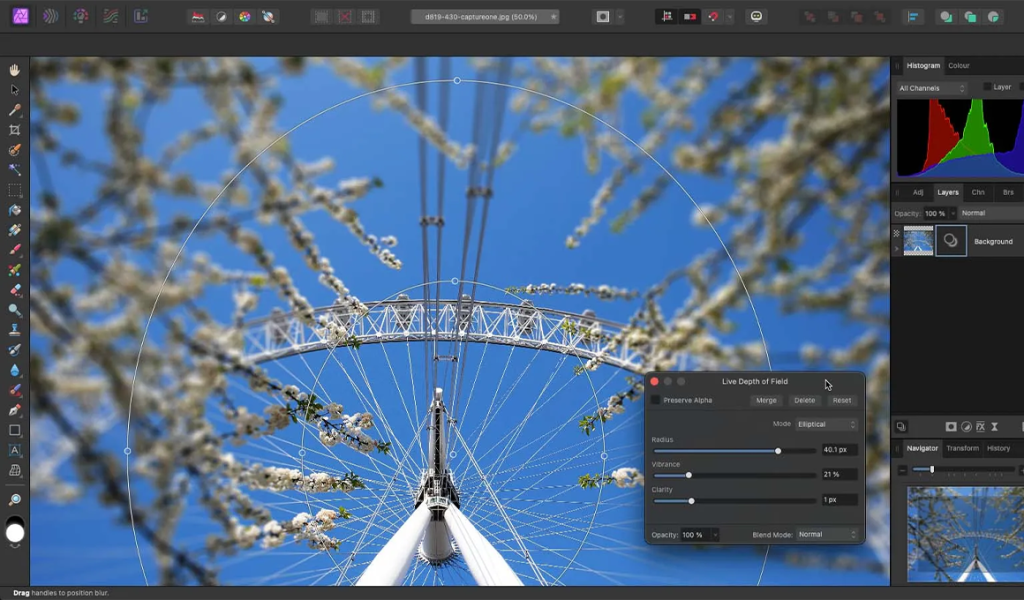Toggle the Quick Mask button in the toolbar

[602, 17]
